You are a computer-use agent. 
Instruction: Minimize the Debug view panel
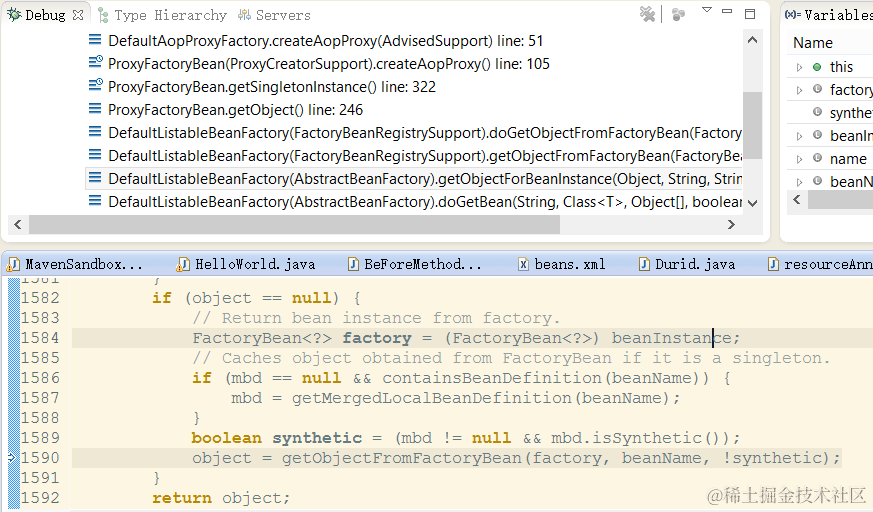[x=727, y=11]
